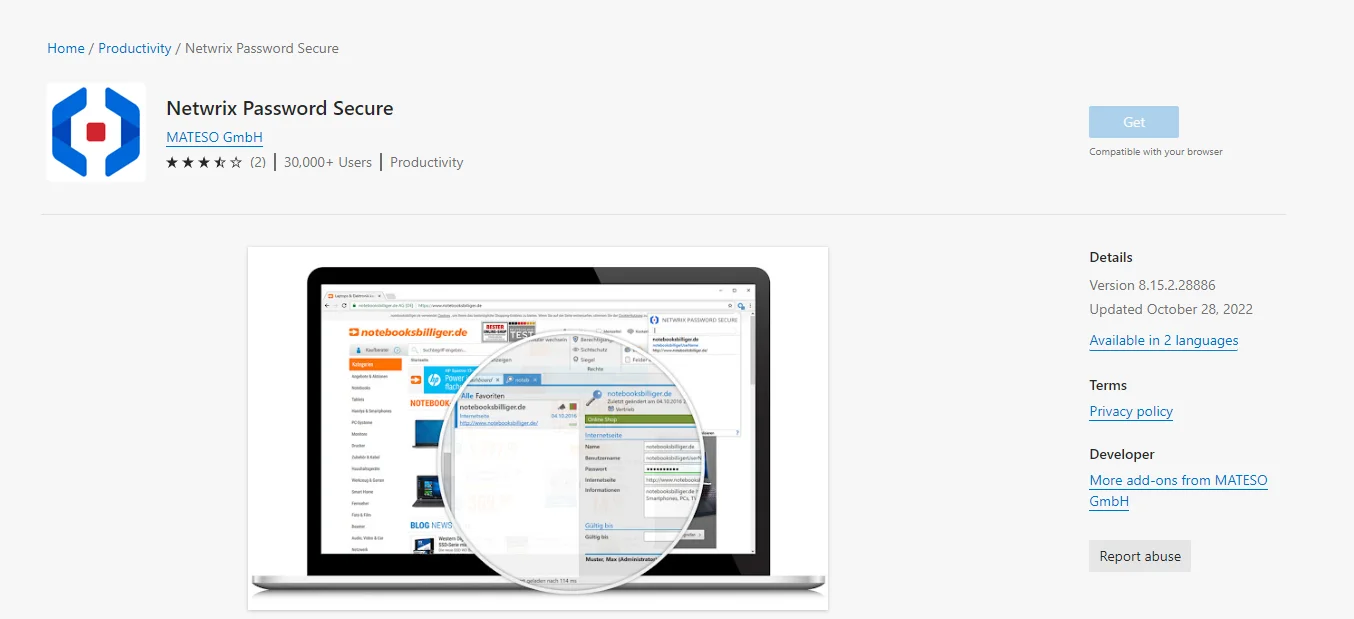1354x619 pixels.
Task: Open the Privacy policy link
Action: [1131, 411]
